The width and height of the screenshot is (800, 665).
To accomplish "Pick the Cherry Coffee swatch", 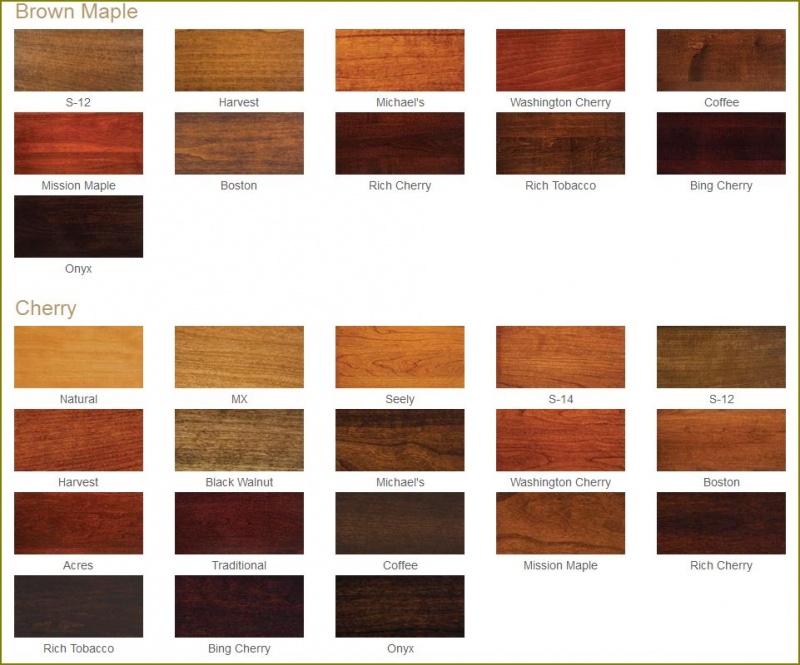I will [400, 523].
